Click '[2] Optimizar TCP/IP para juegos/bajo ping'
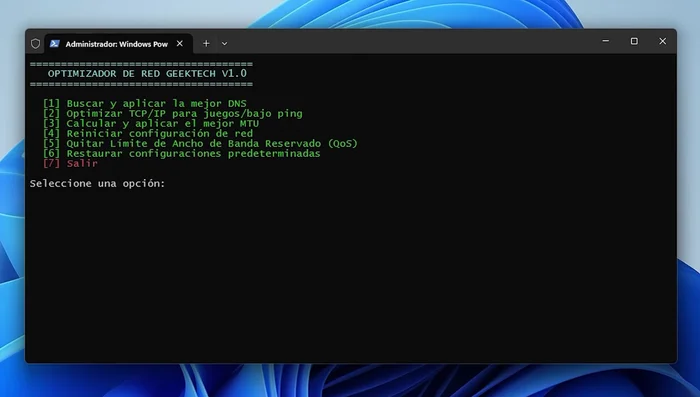This screenshot has width=700, height=397. click(x=173, y=113)
